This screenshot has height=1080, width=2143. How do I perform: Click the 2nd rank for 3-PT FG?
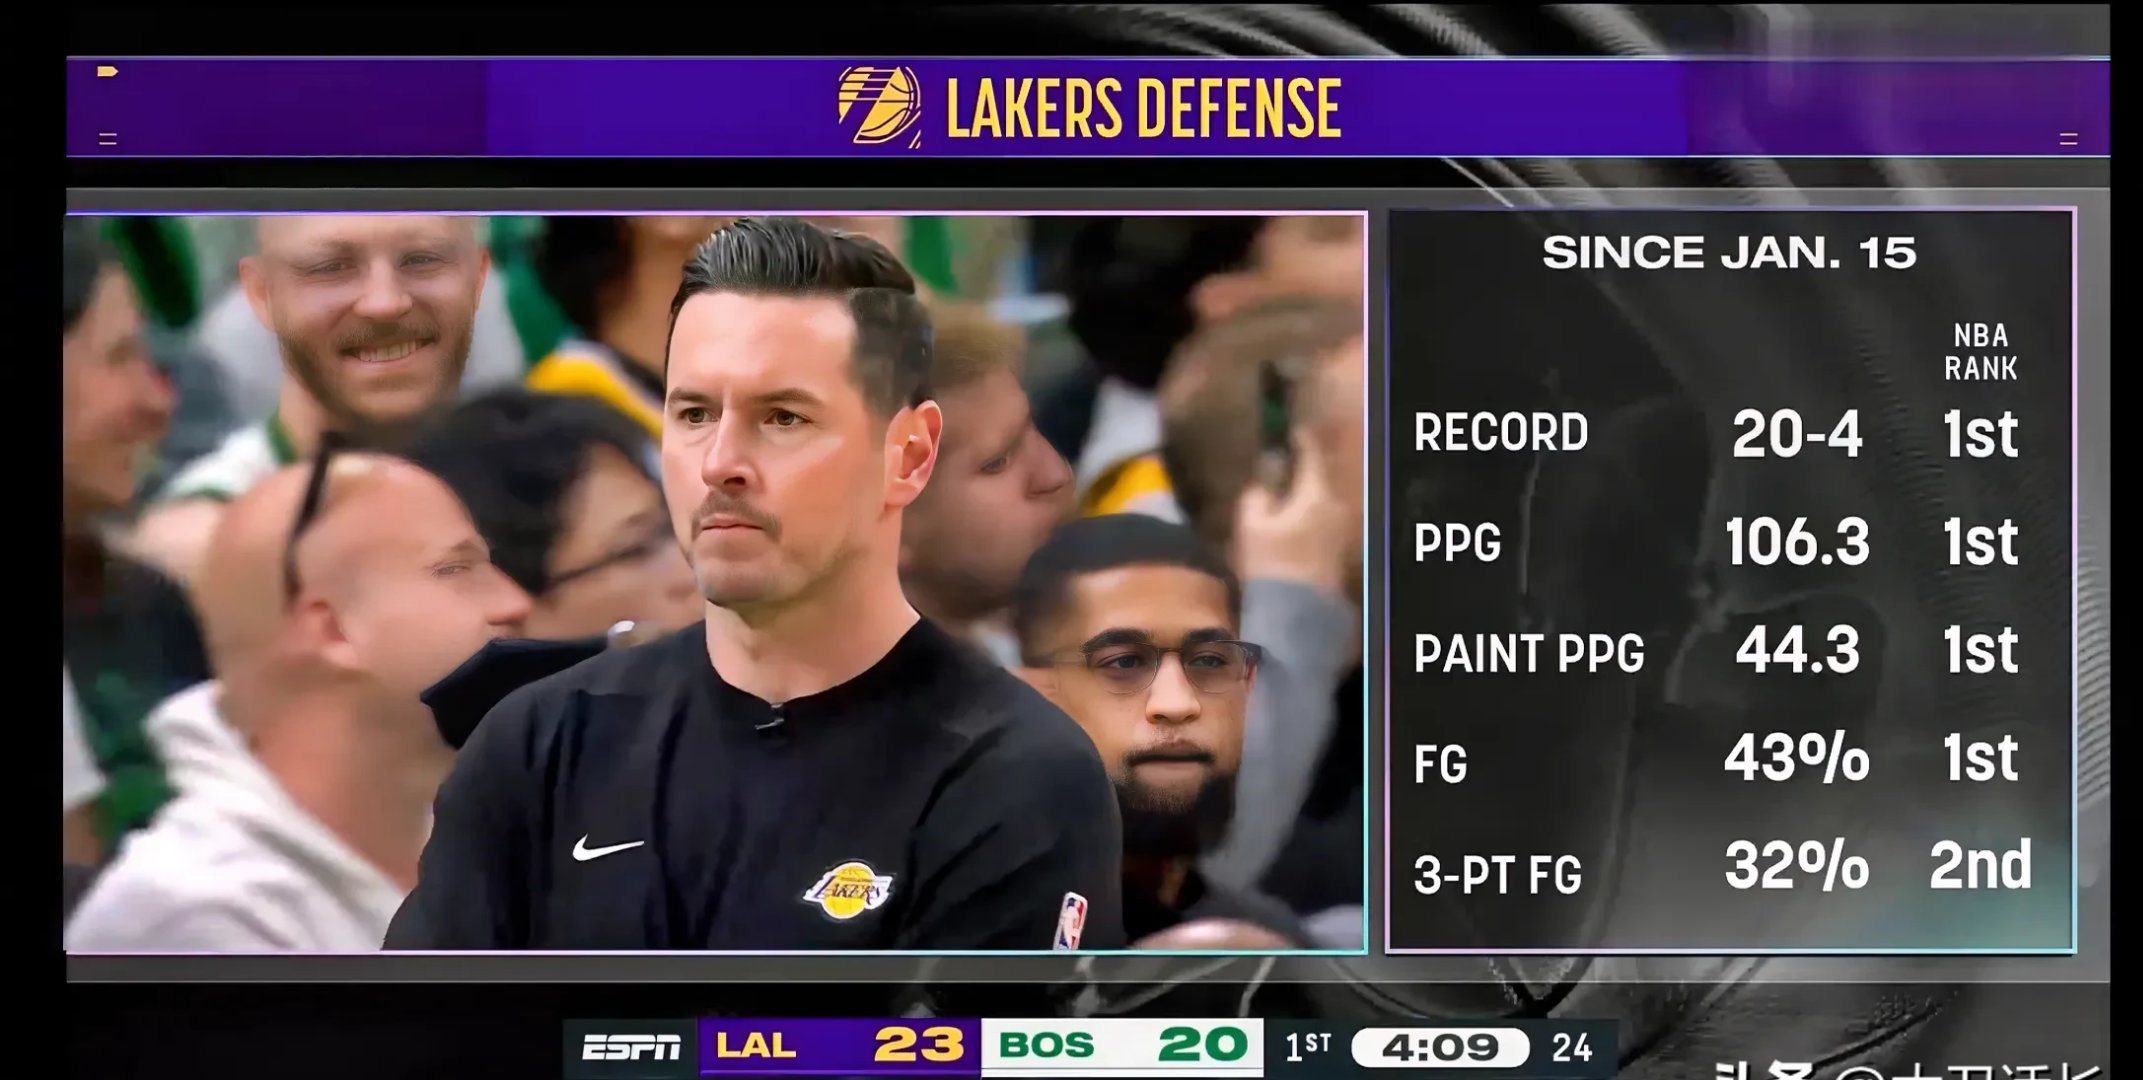coord(1980,866)
